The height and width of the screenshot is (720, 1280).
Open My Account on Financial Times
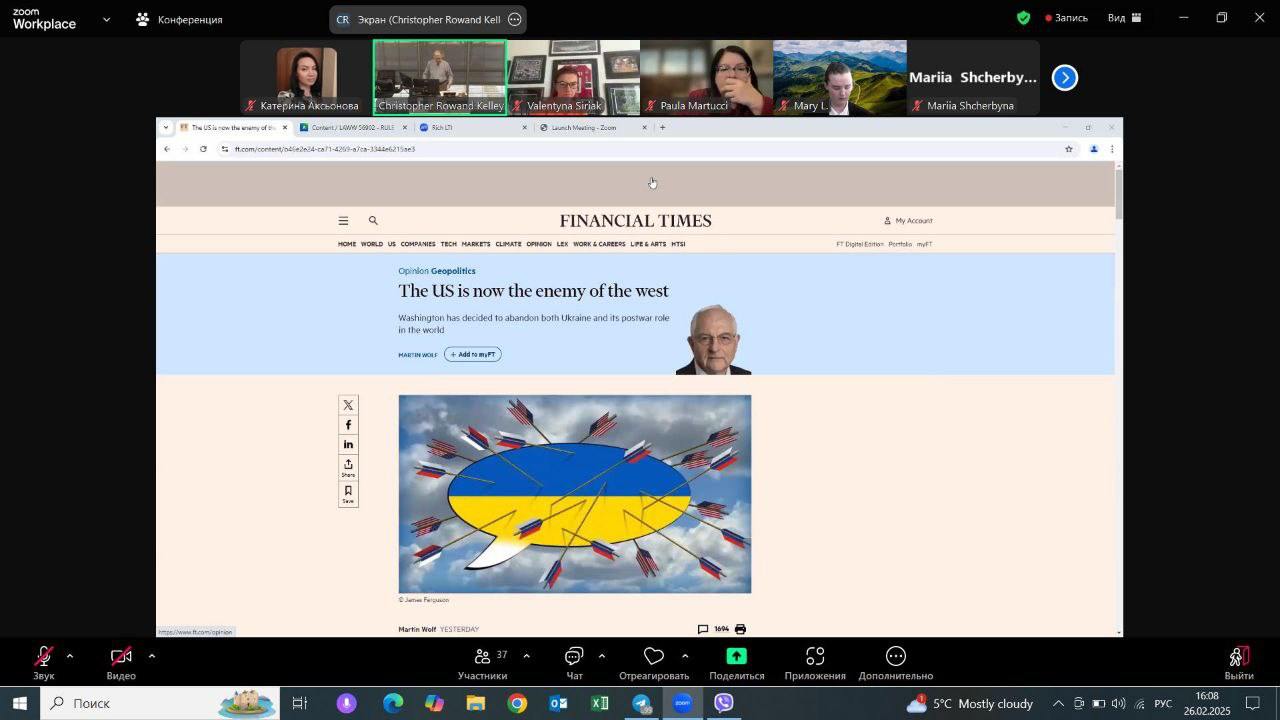[908, 221]
